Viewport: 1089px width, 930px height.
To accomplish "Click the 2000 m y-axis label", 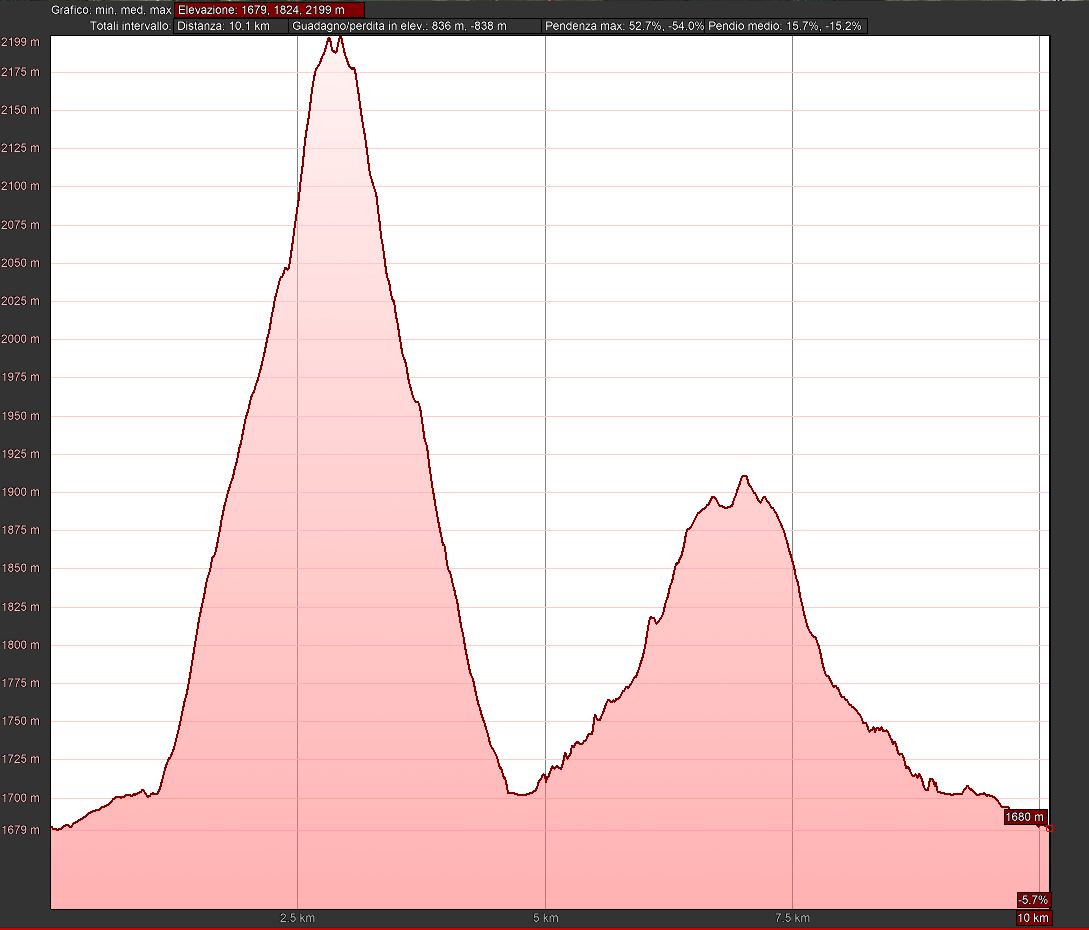I will [20, 339].
